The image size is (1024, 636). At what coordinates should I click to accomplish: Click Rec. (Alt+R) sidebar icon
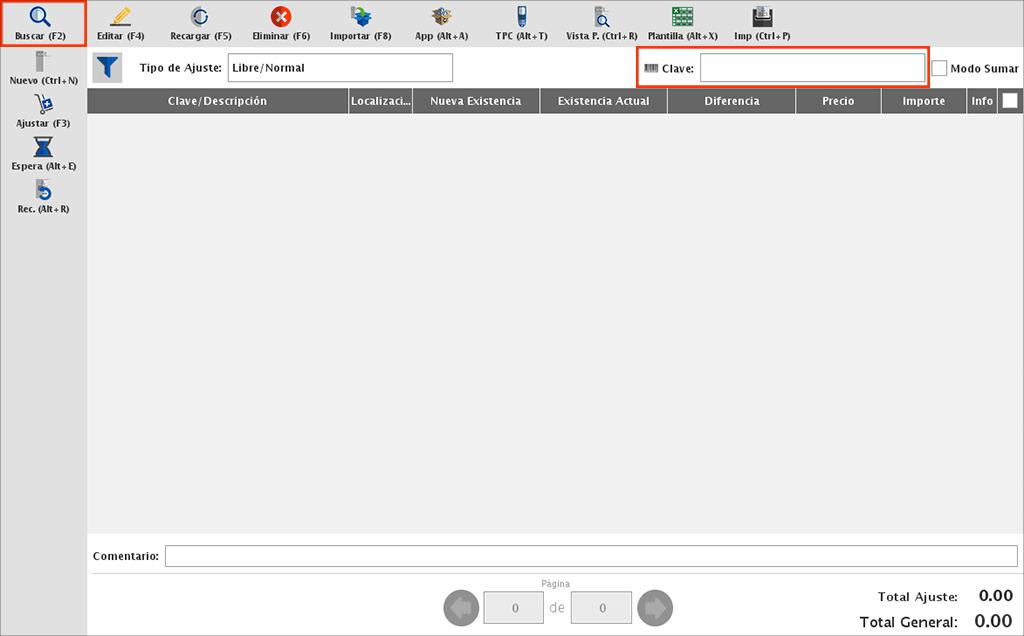[x=43, y=191]
